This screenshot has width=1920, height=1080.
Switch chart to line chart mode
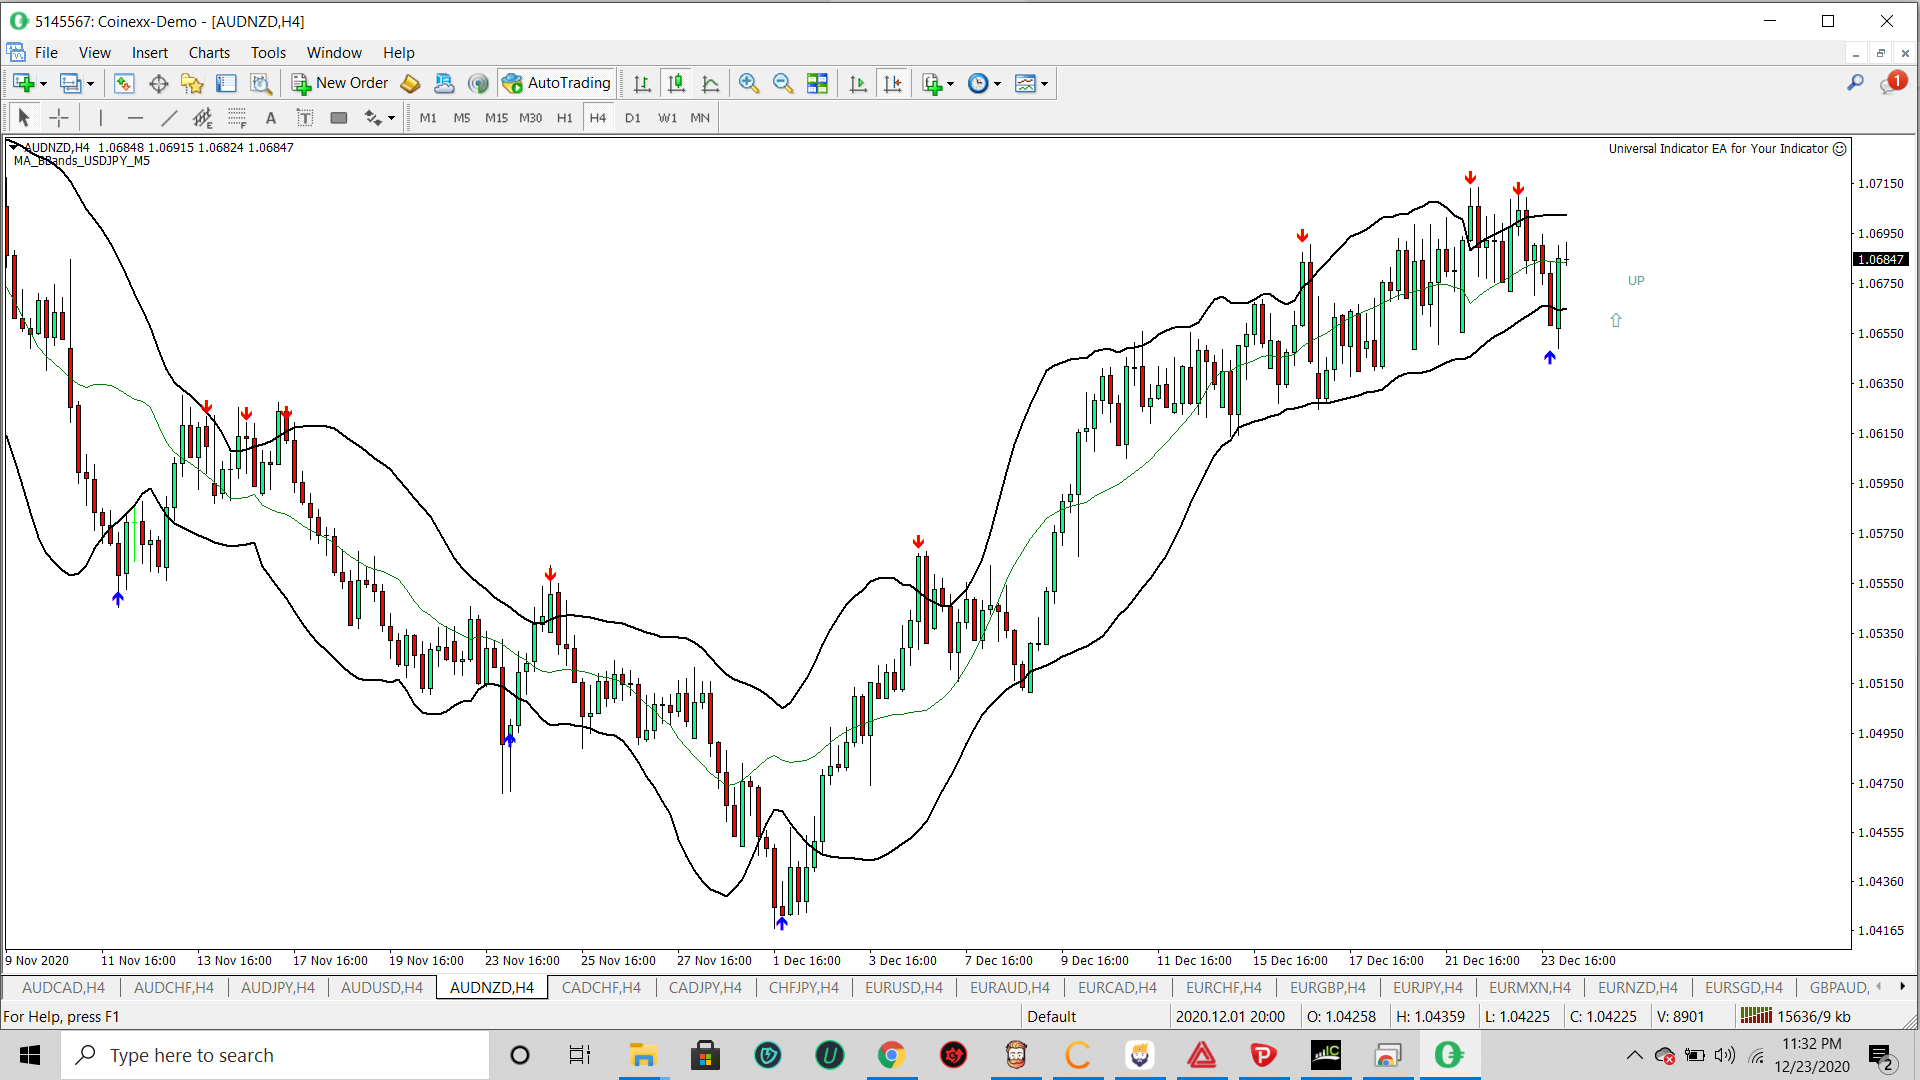710,83
